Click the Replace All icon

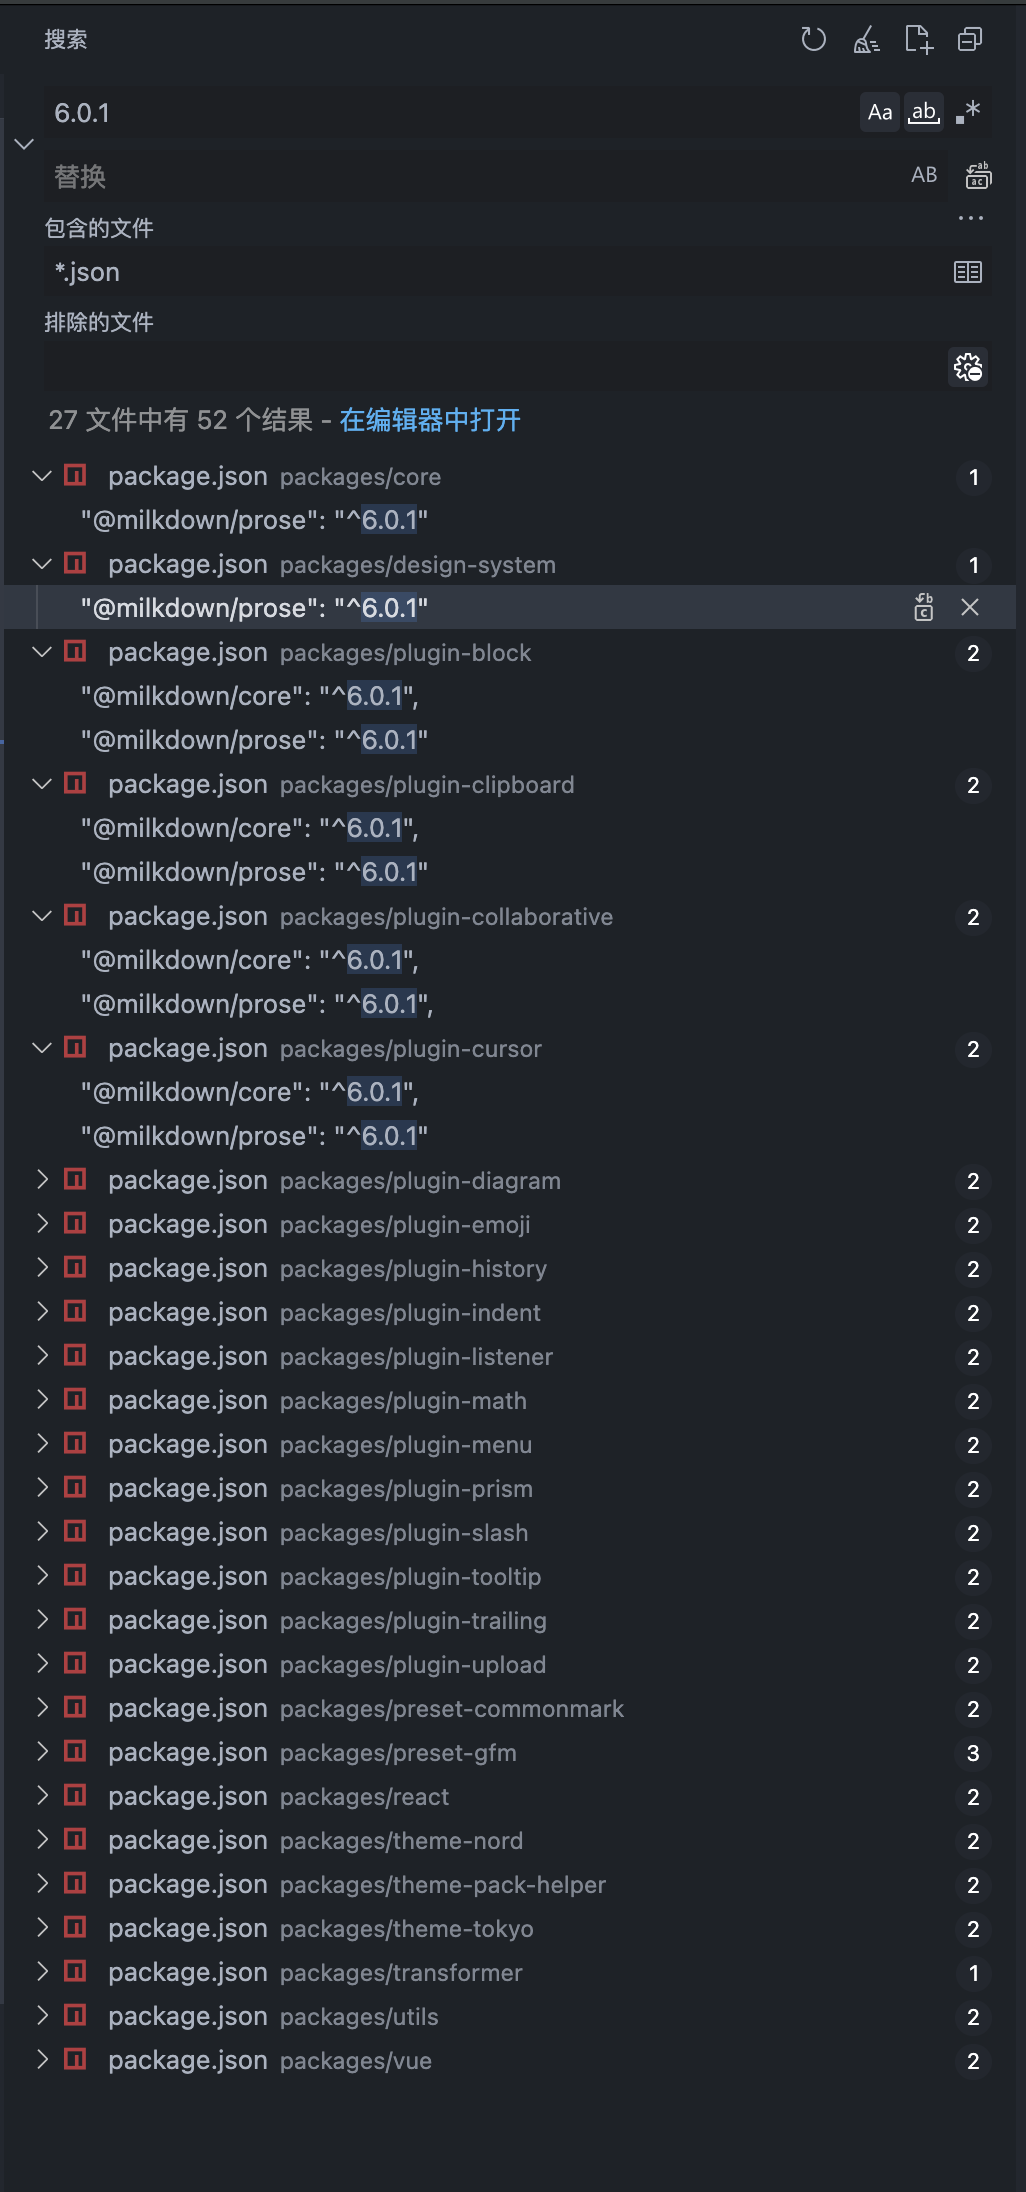coord(978,176)
